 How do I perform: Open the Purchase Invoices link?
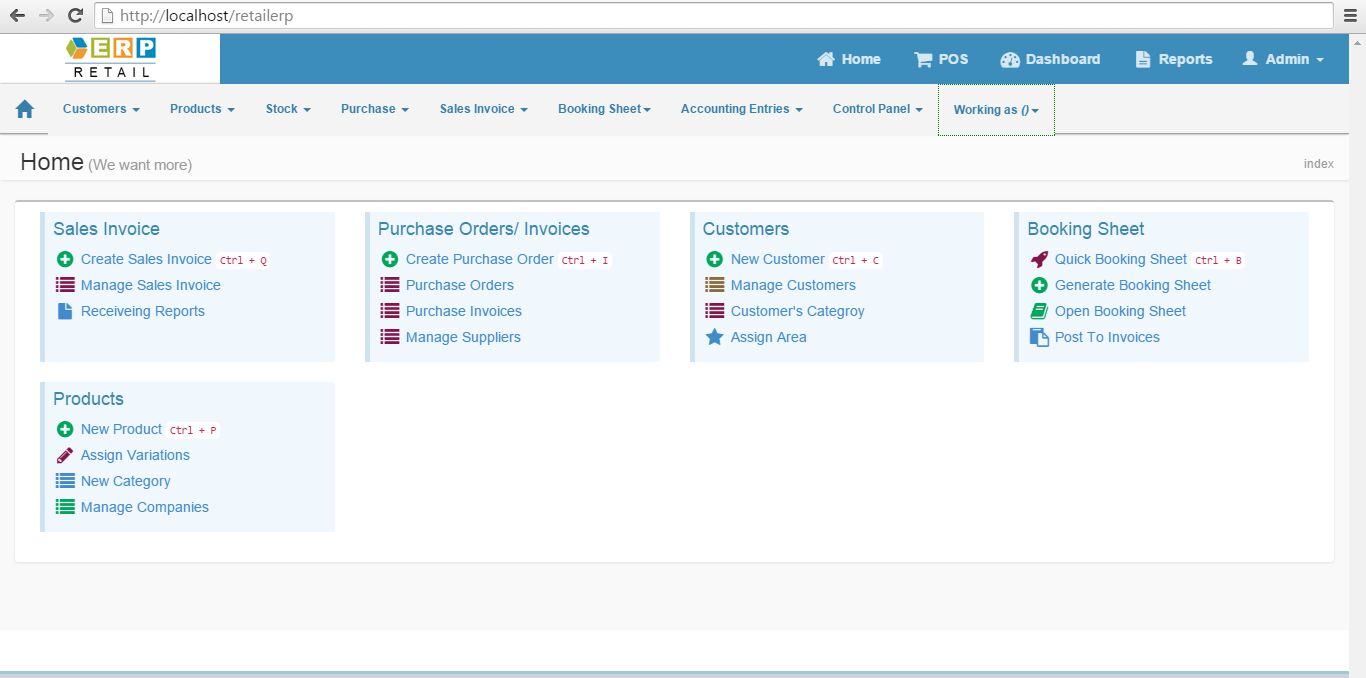[x=464, y=311]
